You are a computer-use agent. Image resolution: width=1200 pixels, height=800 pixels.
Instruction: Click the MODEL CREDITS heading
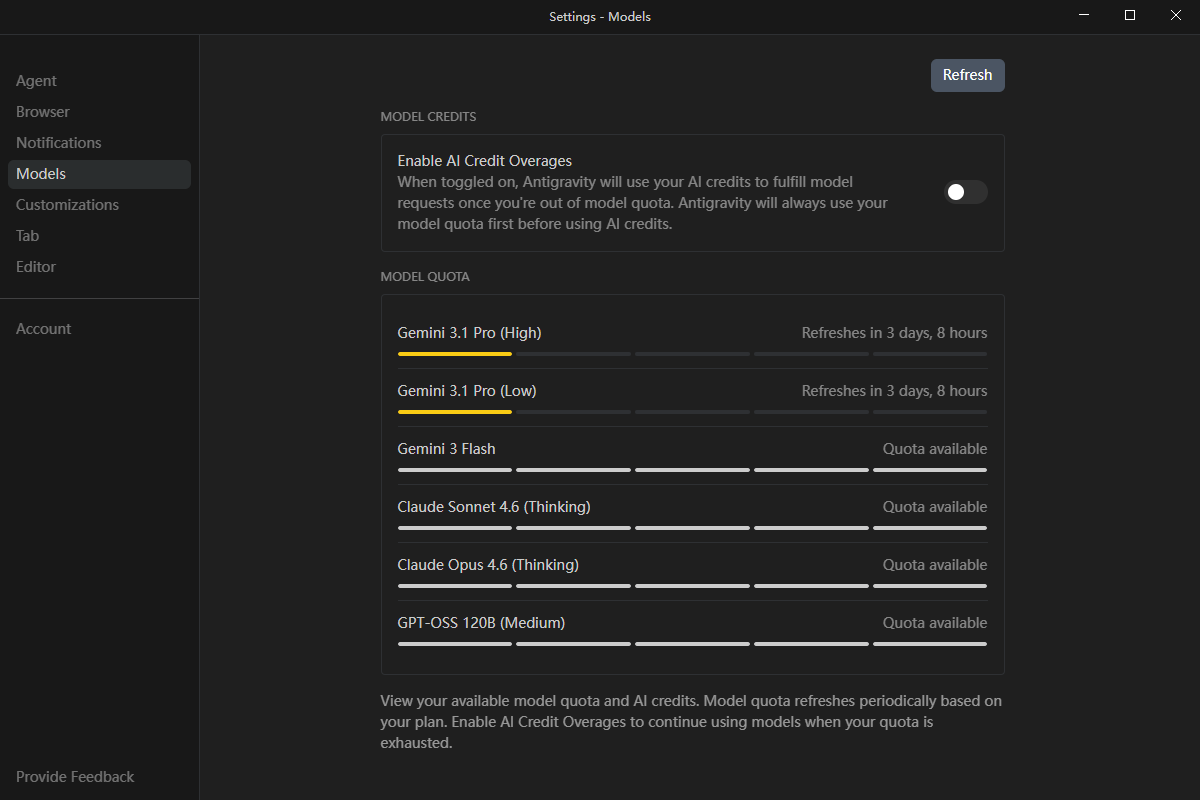(428, 117)
